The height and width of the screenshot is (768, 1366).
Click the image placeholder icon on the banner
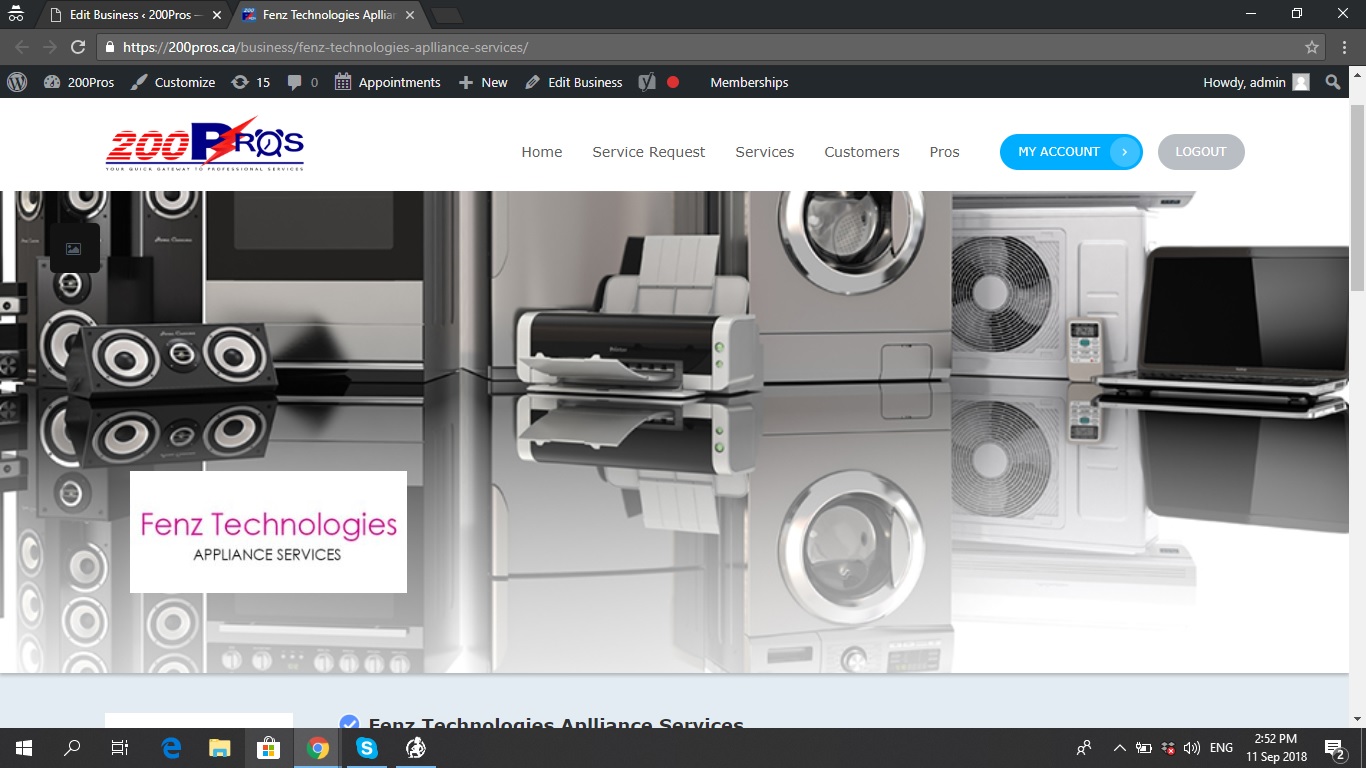pyautogui.click(x=73, y=247)
